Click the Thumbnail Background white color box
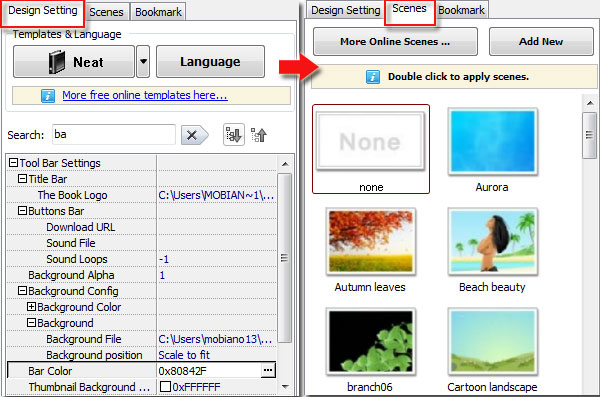The width and height of the screenshot is (600, 397). [165, 386]
